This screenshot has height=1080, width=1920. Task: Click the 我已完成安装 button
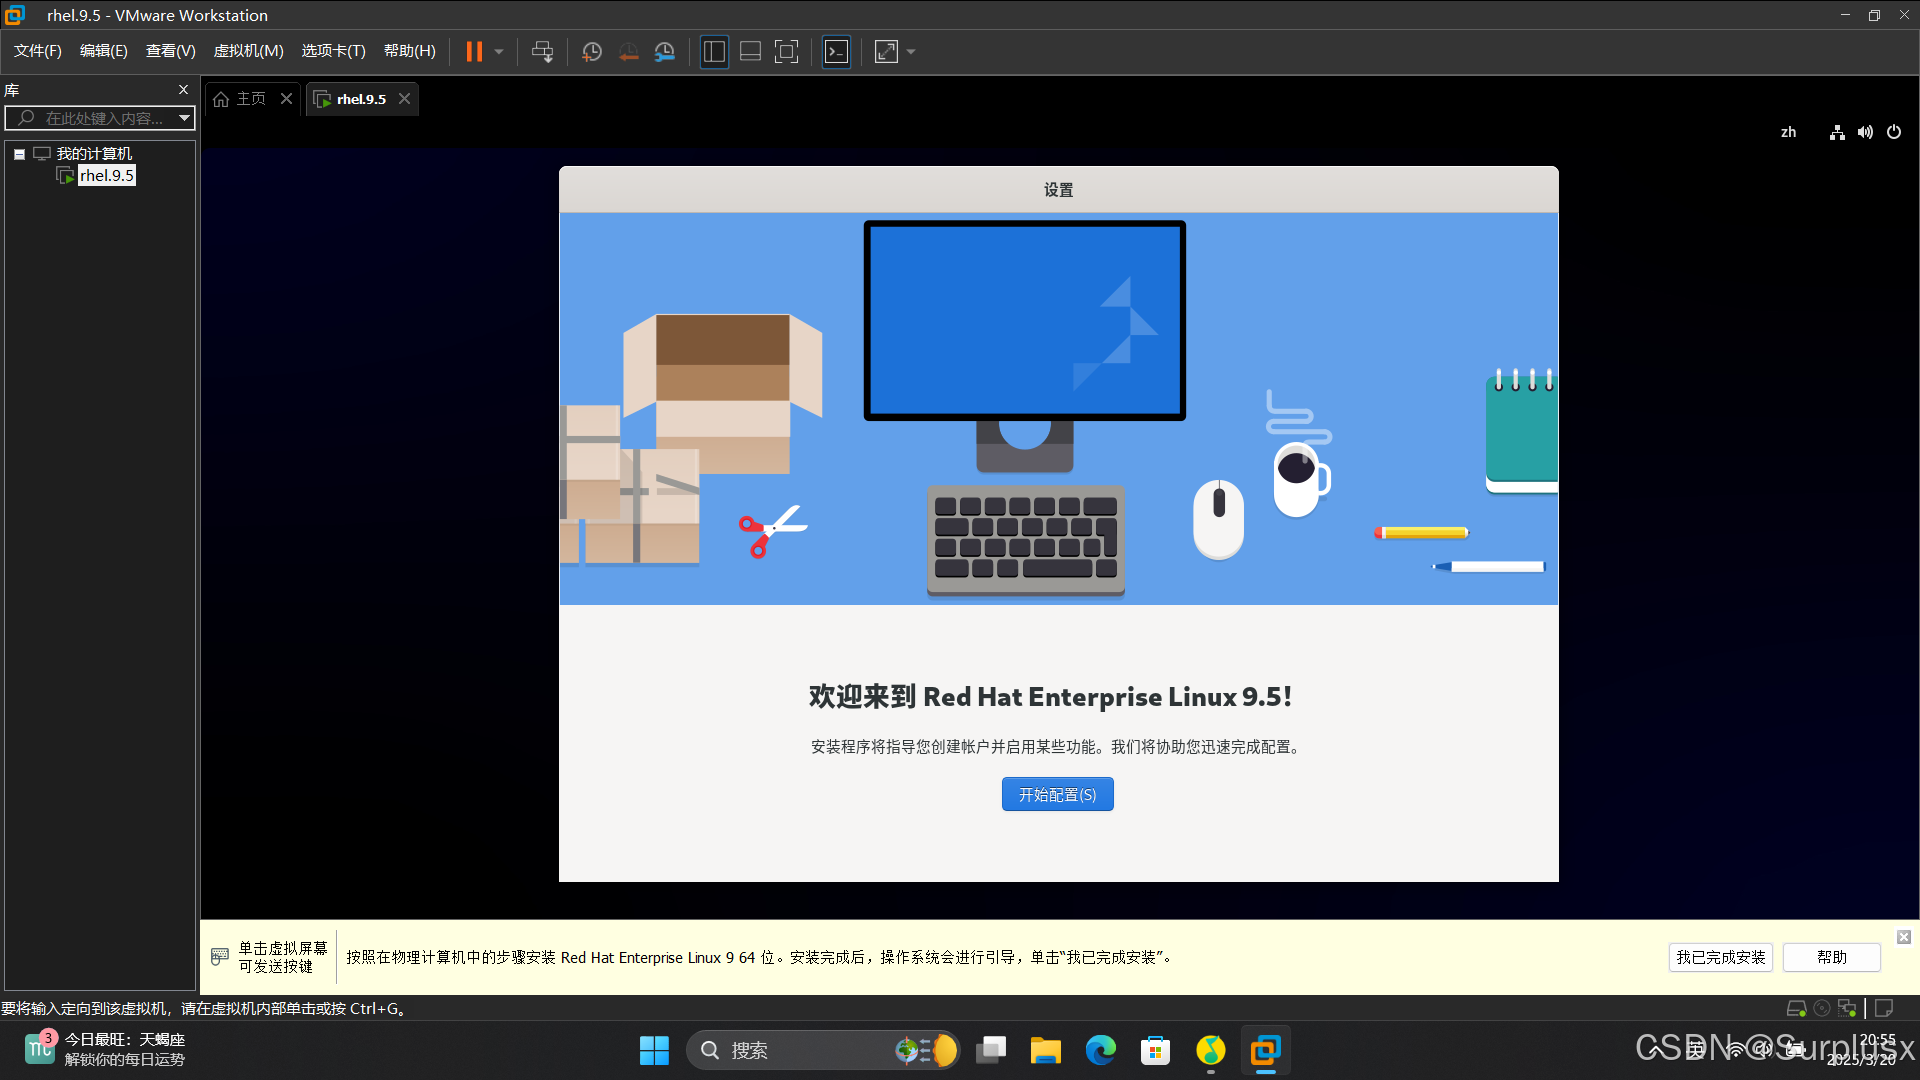1720,957
